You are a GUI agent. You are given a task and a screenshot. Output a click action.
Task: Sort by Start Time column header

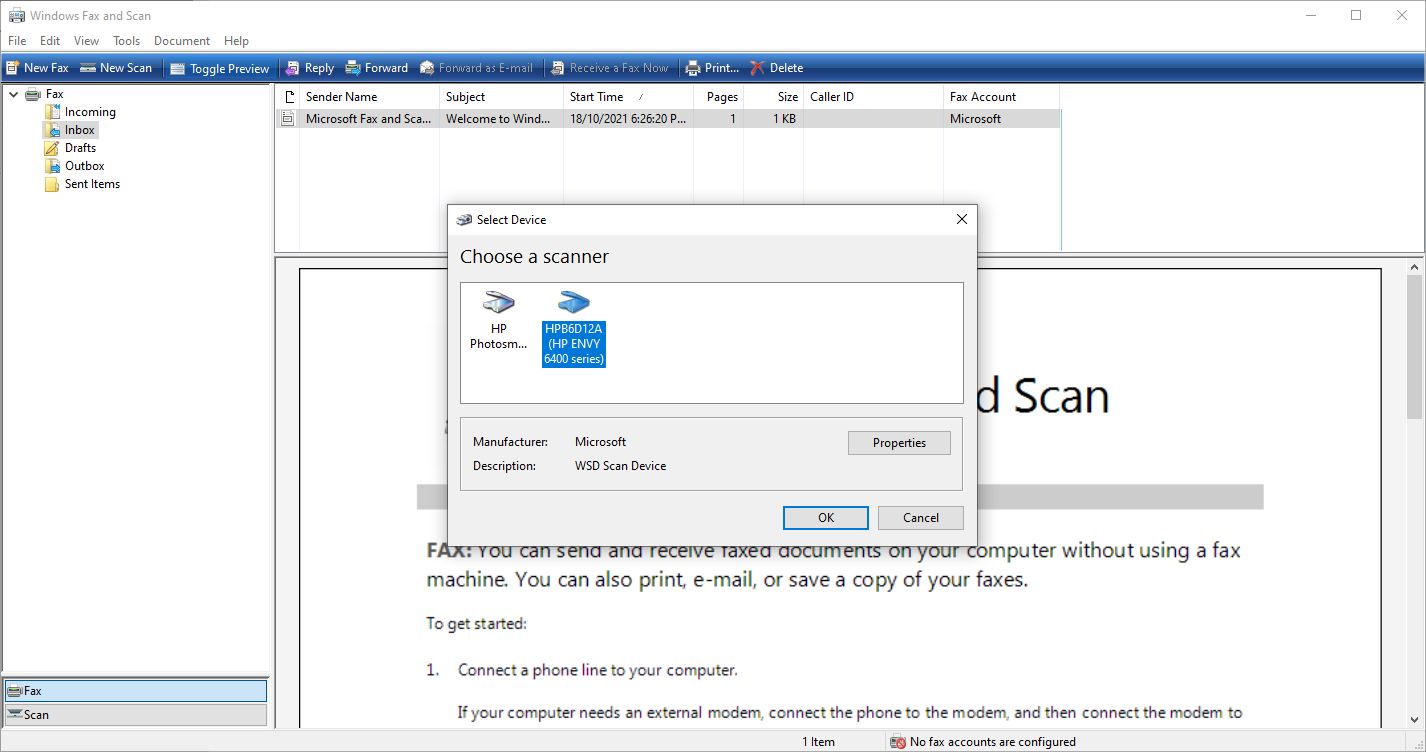628,97
